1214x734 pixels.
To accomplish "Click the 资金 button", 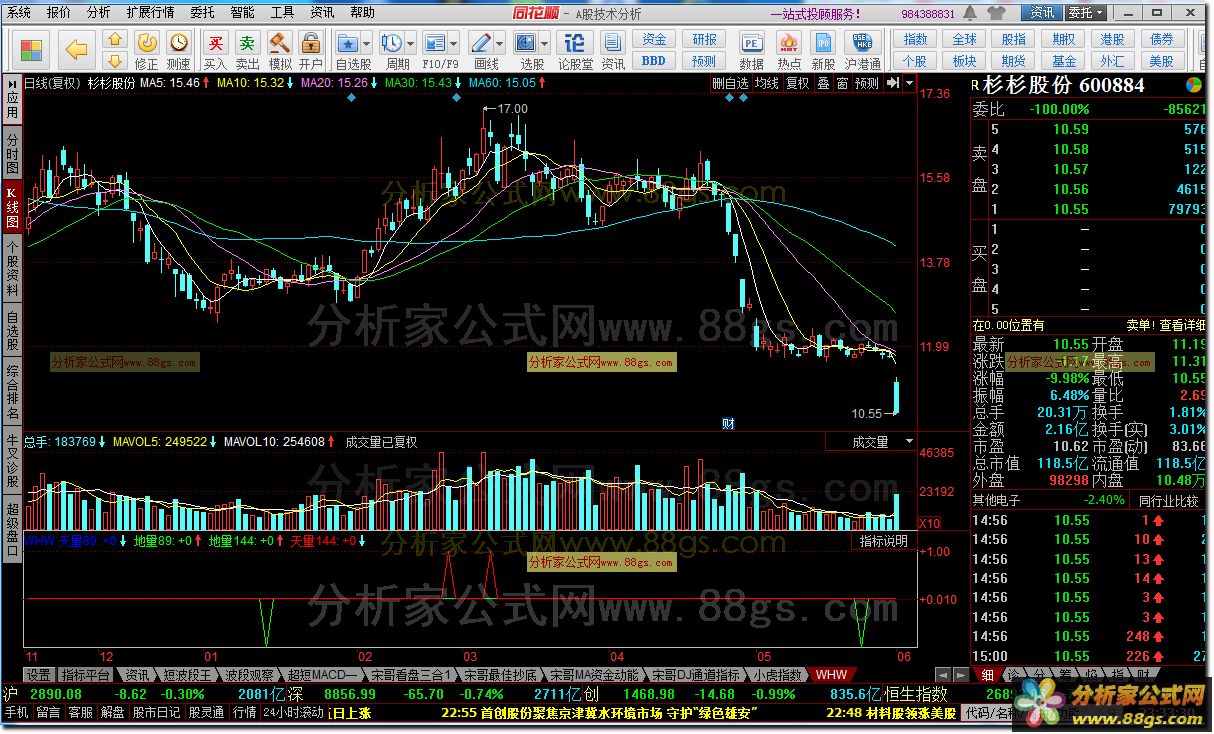I will [654, 39].
